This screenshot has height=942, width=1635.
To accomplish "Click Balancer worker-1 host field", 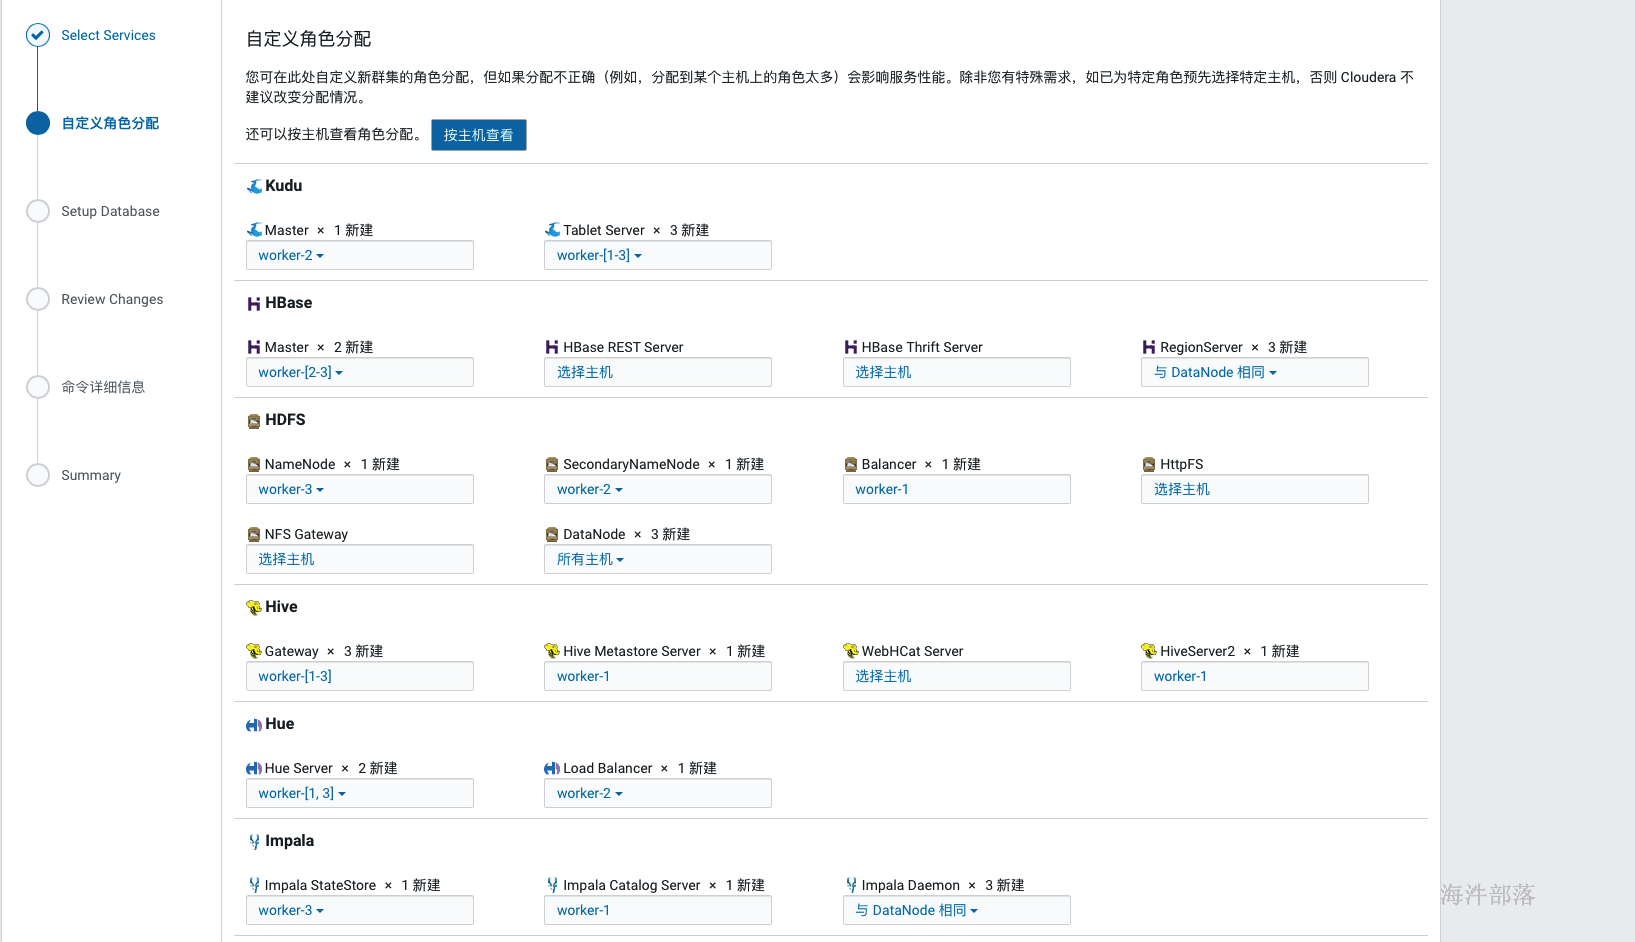I will [x=957, y=489].
